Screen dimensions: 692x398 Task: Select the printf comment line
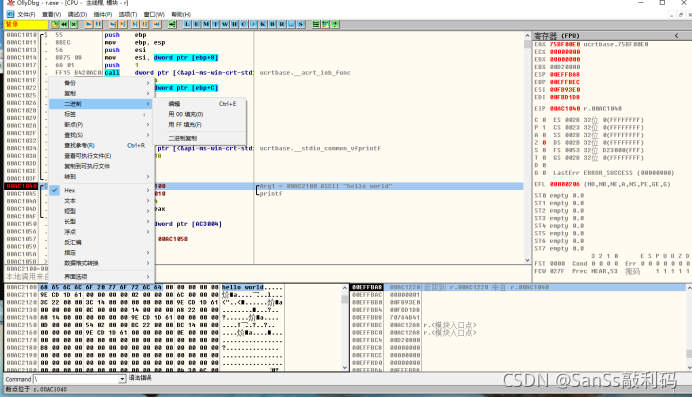[271, 194]
